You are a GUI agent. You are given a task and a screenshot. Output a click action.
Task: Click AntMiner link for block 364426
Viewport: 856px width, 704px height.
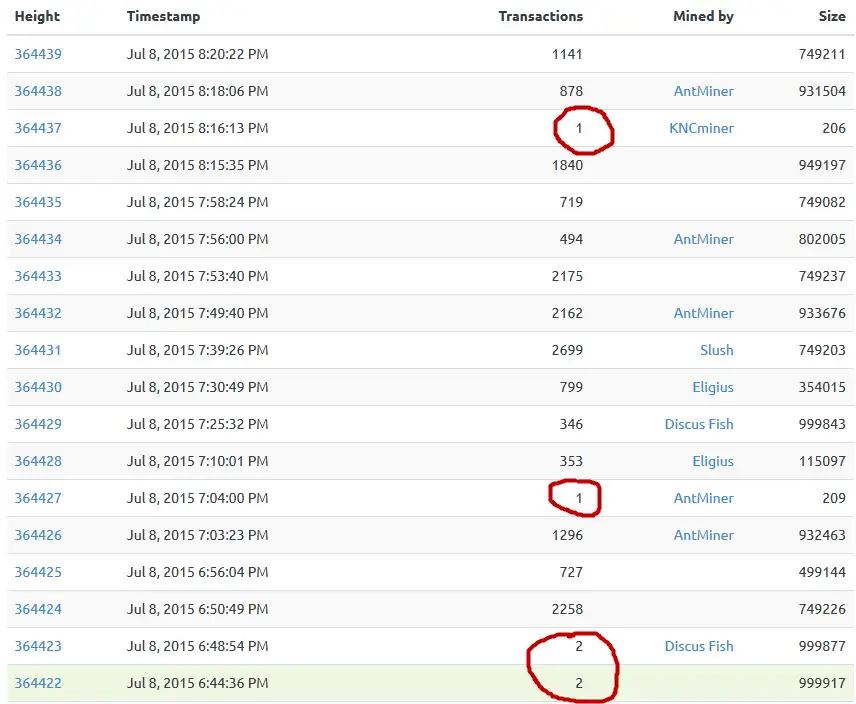point(703,535)
